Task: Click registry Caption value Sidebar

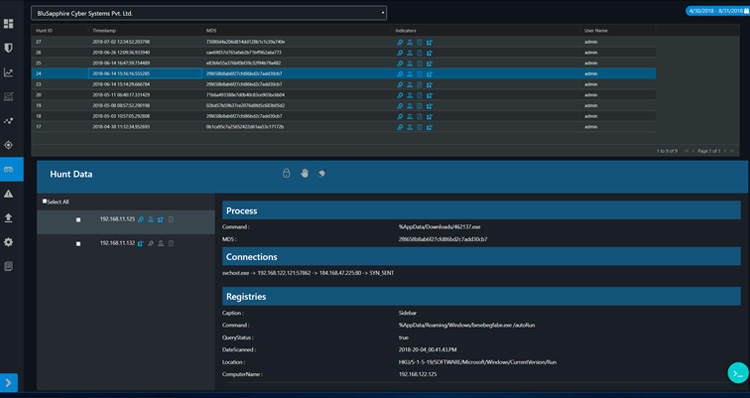Action: click(407, 313)
